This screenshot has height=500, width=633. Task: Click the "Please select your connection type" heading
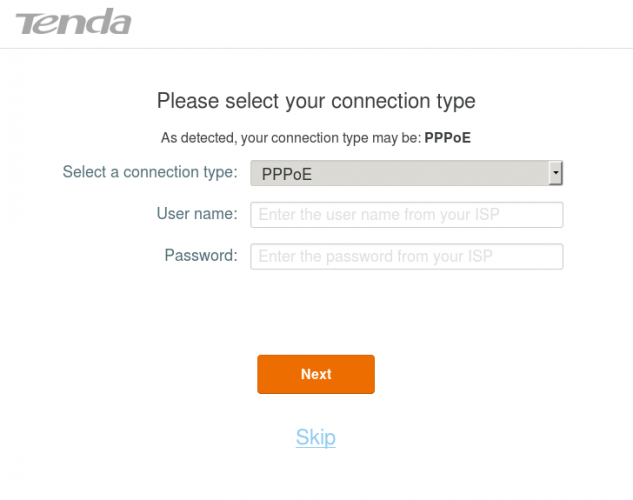pos(316,101)
